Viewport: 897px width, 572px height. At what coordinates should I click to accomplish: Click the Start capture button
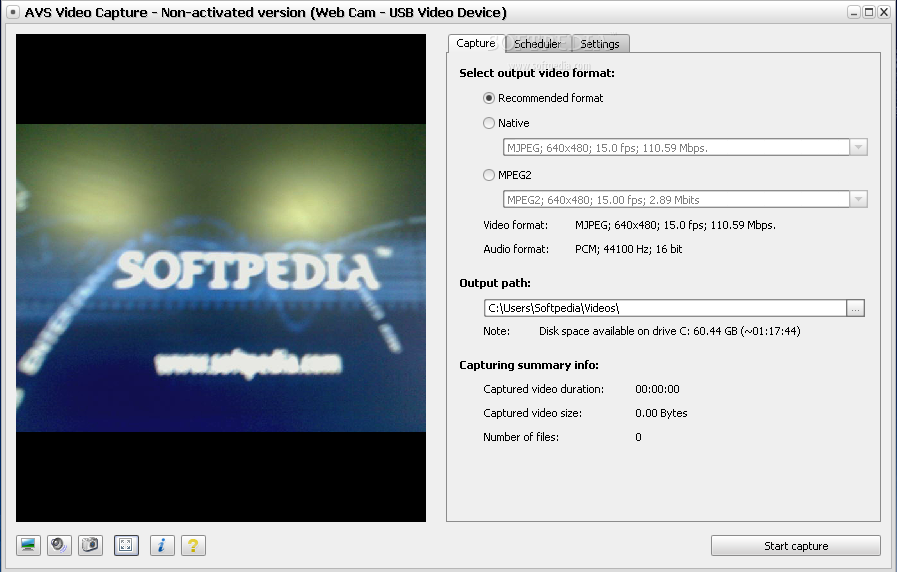point(796,546)
